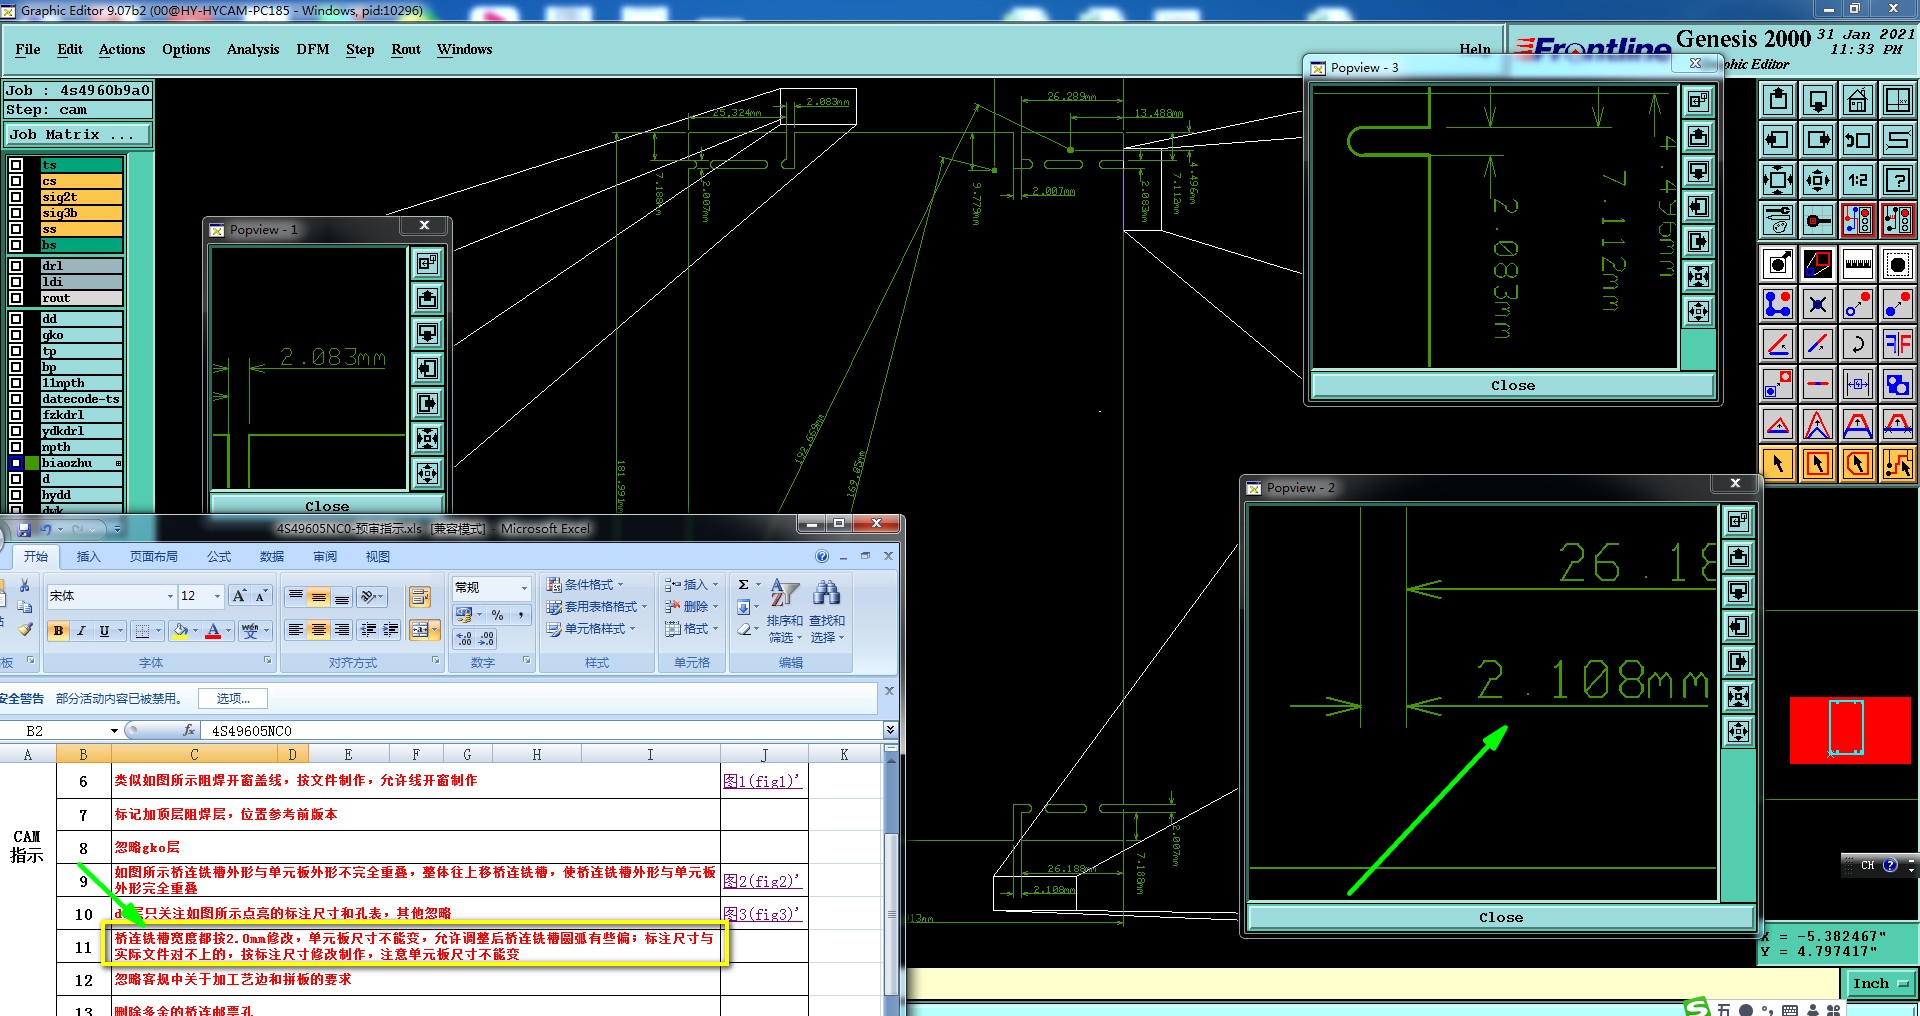Click the pan right arrow tool
Screen dimensions: 1920x1016
[1818, 140]
